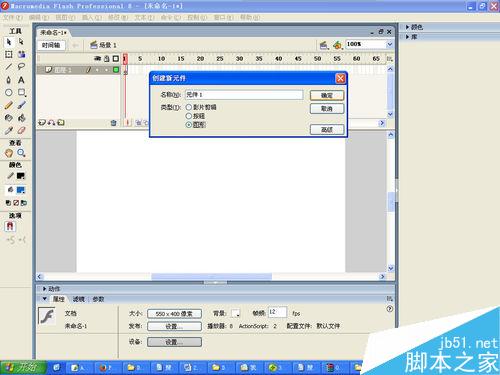The width and height of the screenshot is (500, 375).
Task: Choose the 按钮 radio option
Action: (x=189, y=116)
